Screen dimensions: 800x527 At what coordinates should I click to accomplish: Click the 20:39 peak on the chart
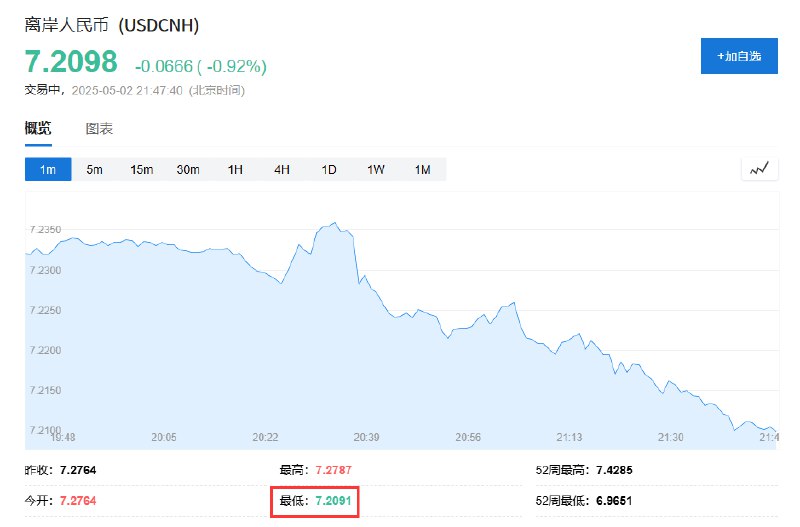tap(335, 223)
